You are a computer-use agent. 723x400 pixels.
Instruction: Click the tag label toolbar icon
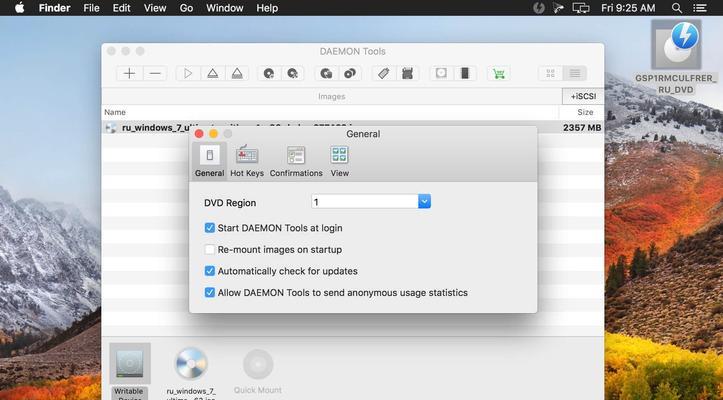pos(384,73)
